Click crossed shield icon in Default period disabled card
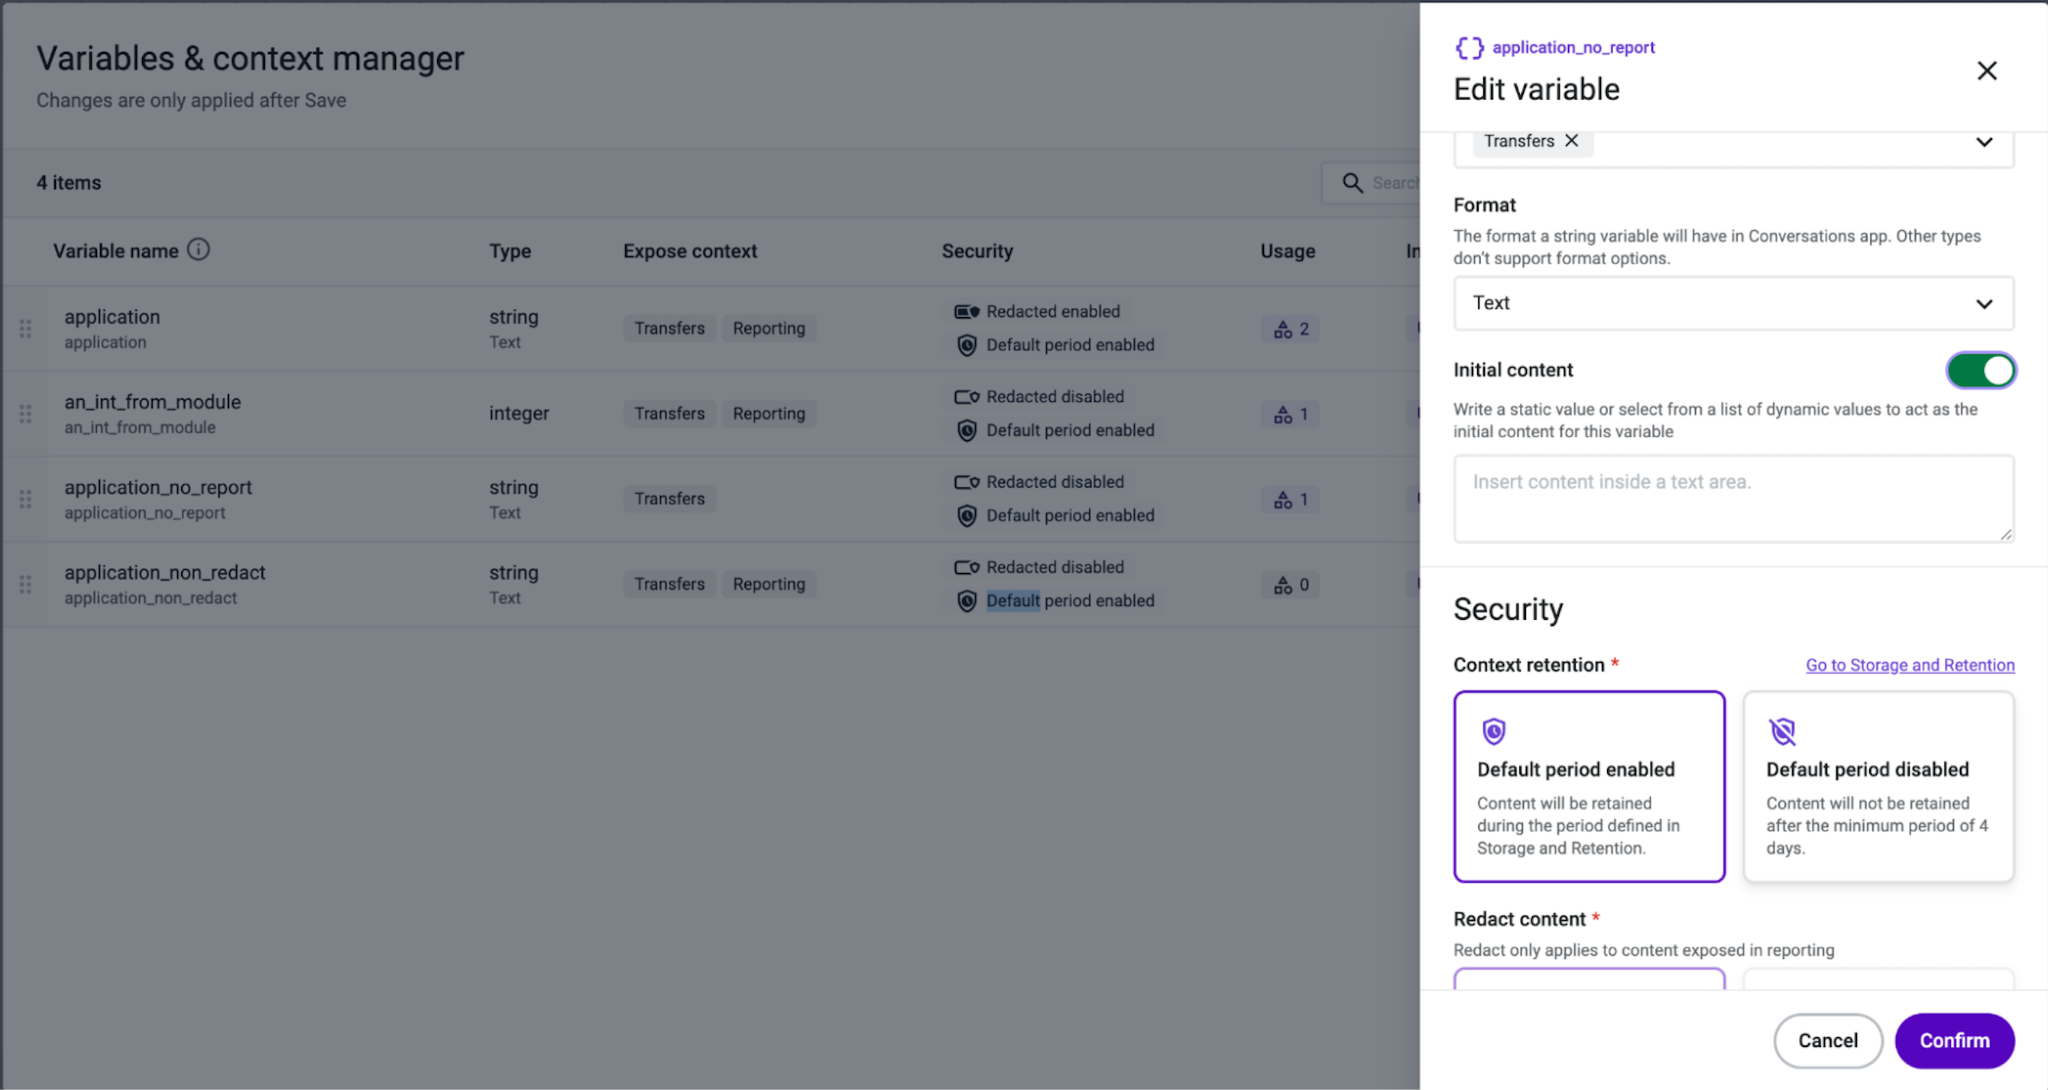Screen dimensions: 2048x1090 [x=1782, y=731]
